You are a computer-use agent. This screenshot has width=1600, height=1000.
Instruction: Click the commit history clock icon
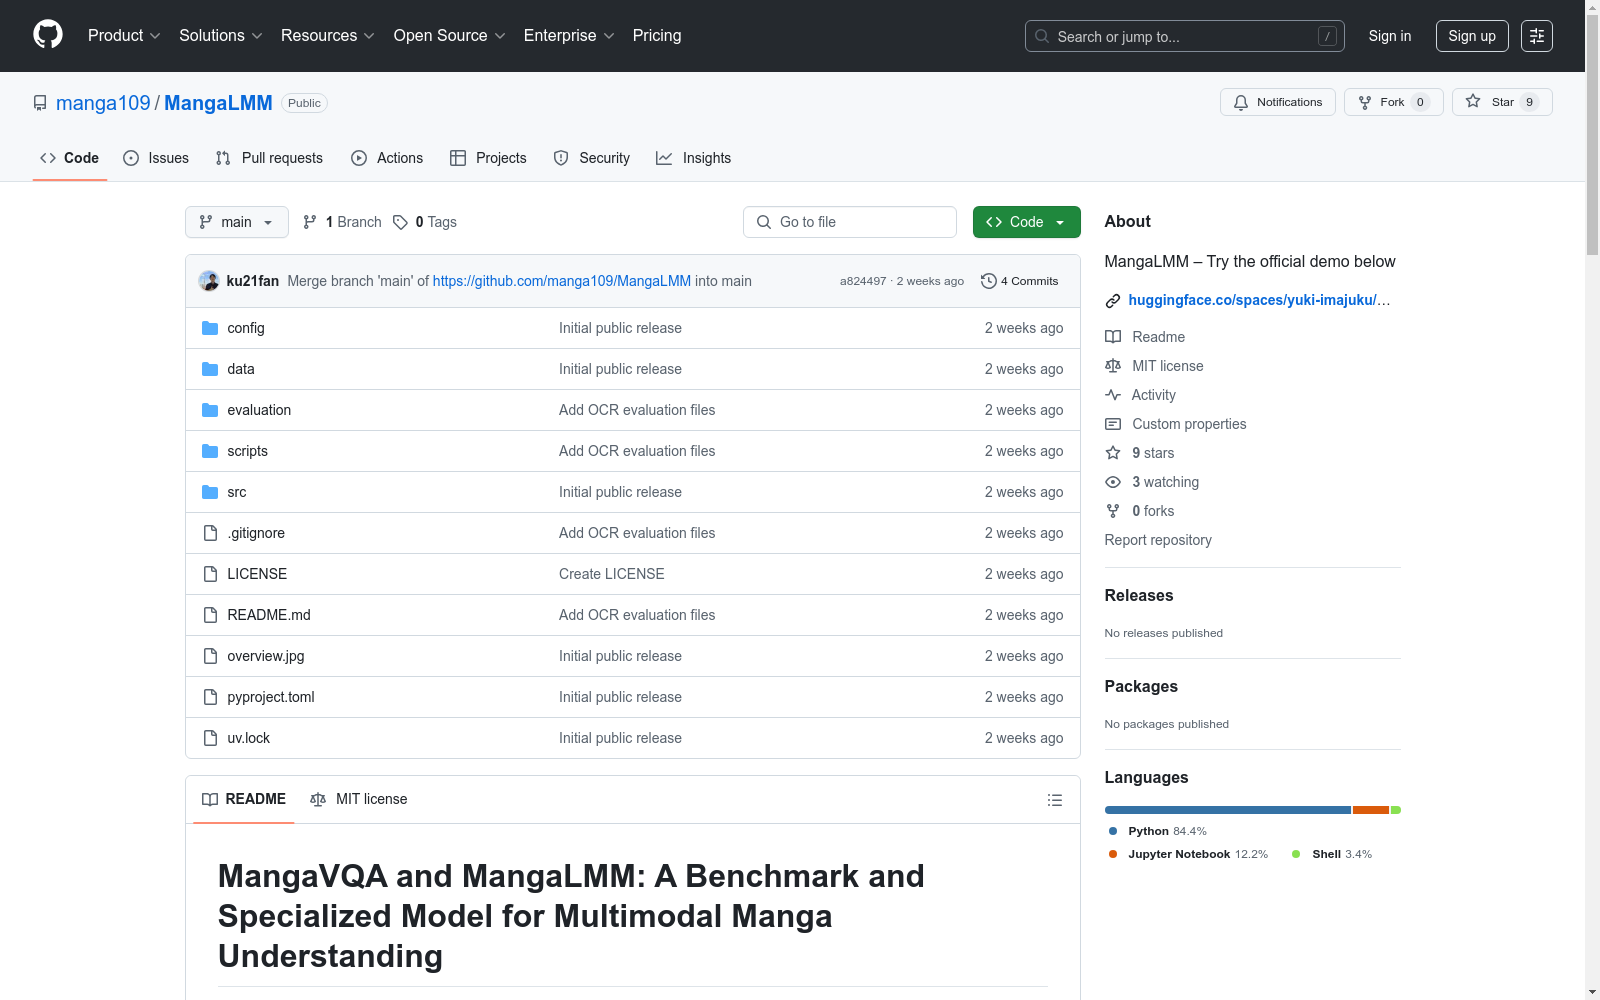(x=988, y=281)
